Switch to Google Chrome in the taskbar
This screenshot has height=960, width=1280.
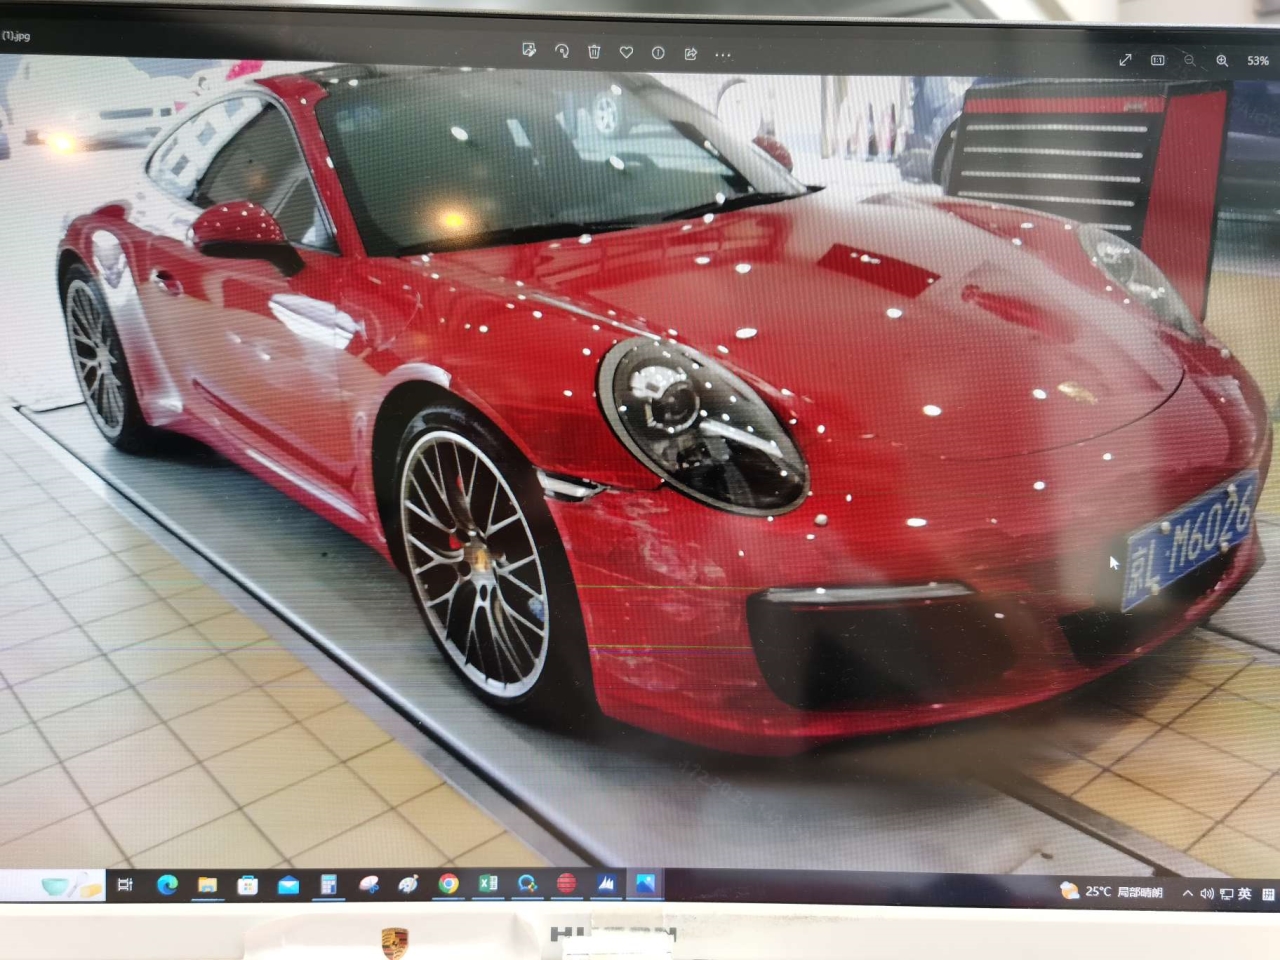(448, 884)
